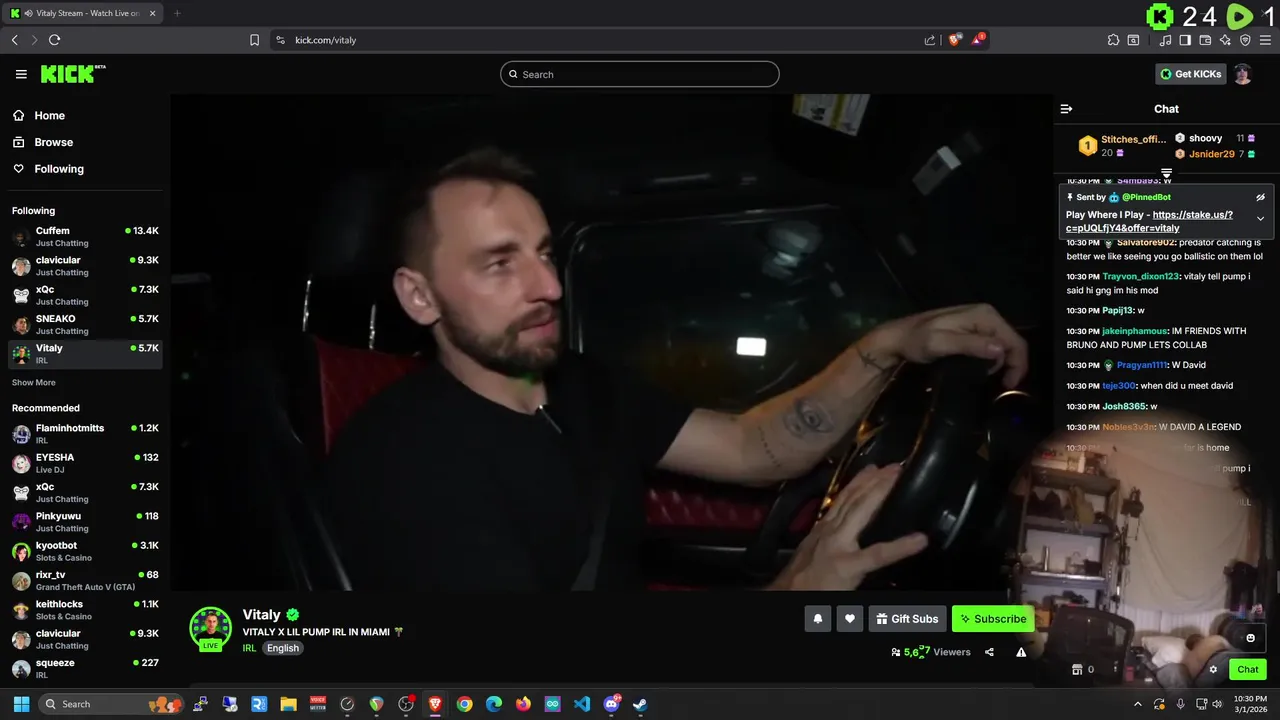Open a new browser tab with plus
This screenshot has width=1280, height=720.
(177, 13)
